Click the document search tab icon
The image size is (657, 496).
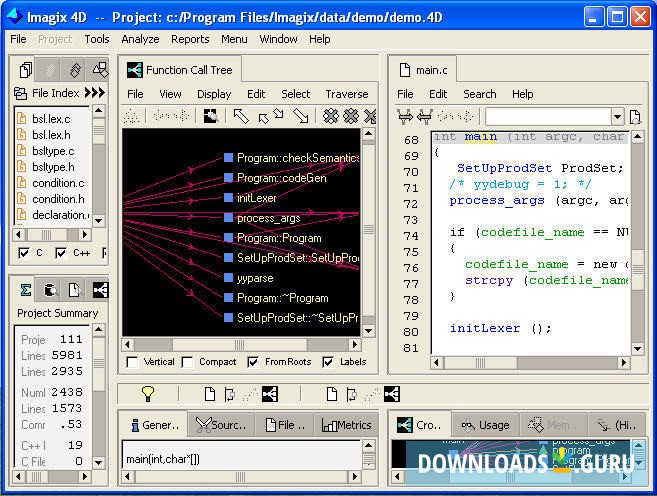click(75, 289)
